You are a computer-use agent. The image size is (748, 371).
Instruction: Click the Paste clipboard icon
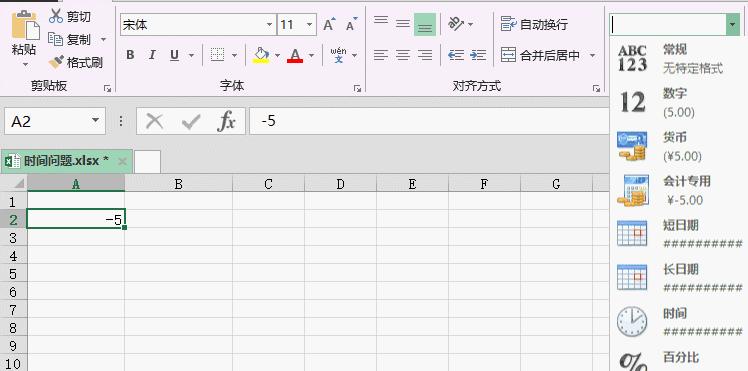tap(25, 24)
